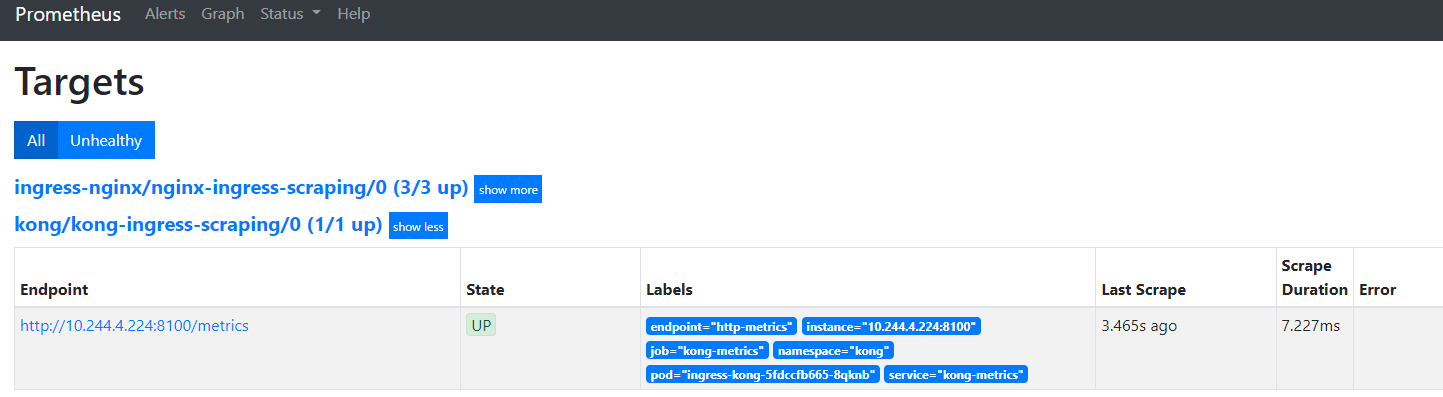Click the pod="ingress-kong-5fdccfb665-8qknb" label

click(x=762, y=374)
